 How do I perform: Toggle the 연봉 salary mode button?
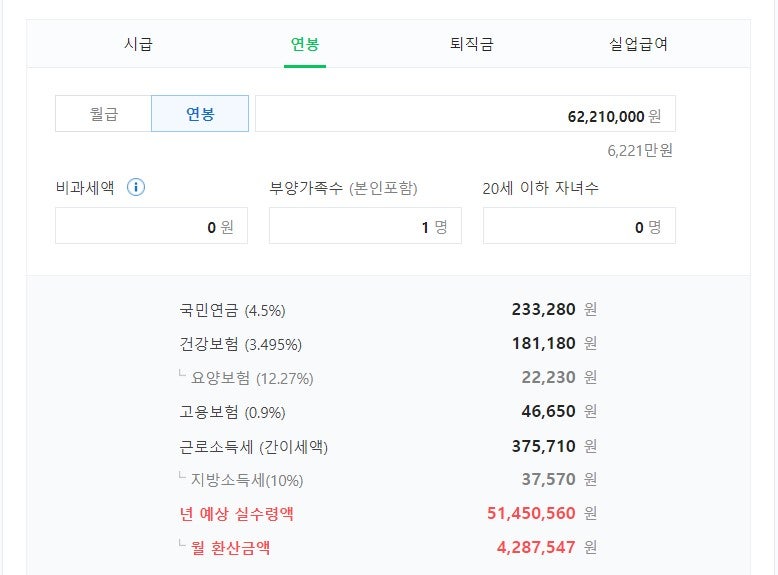click(x=200, y=114)
